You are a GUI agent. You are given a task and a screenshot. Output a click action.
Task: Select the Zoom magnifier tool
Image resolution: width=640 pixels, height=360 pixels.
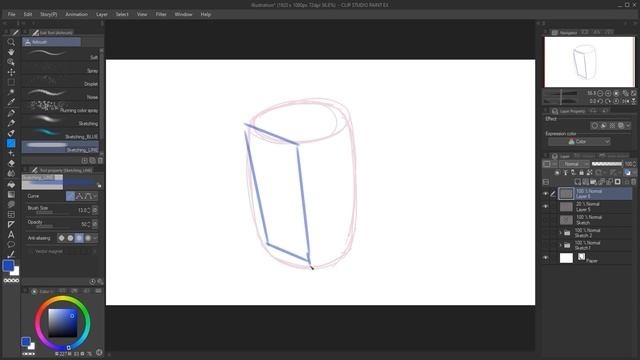(x=11, y=42)
